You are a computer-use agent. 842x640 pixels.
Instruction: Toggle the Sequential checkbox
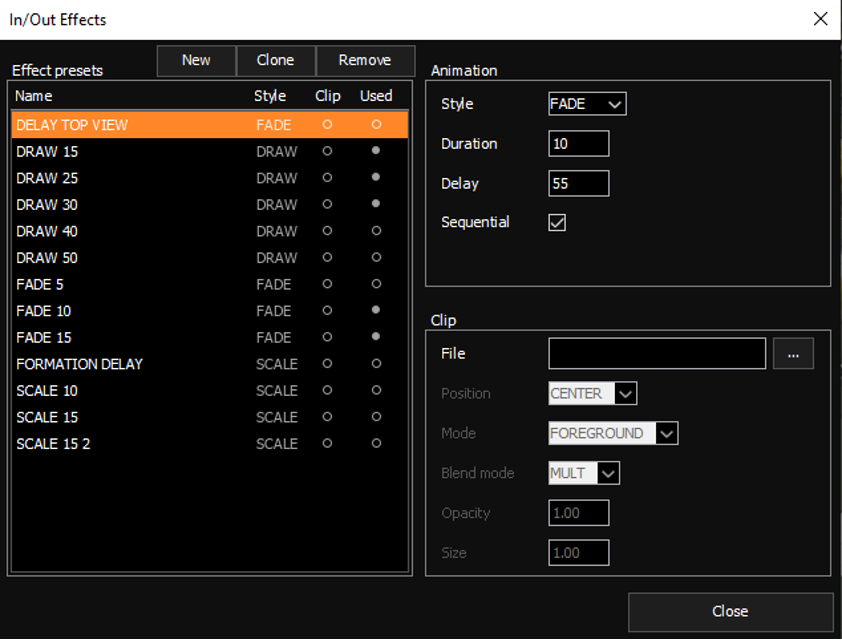pyautogui.click(x=557, y=222)
